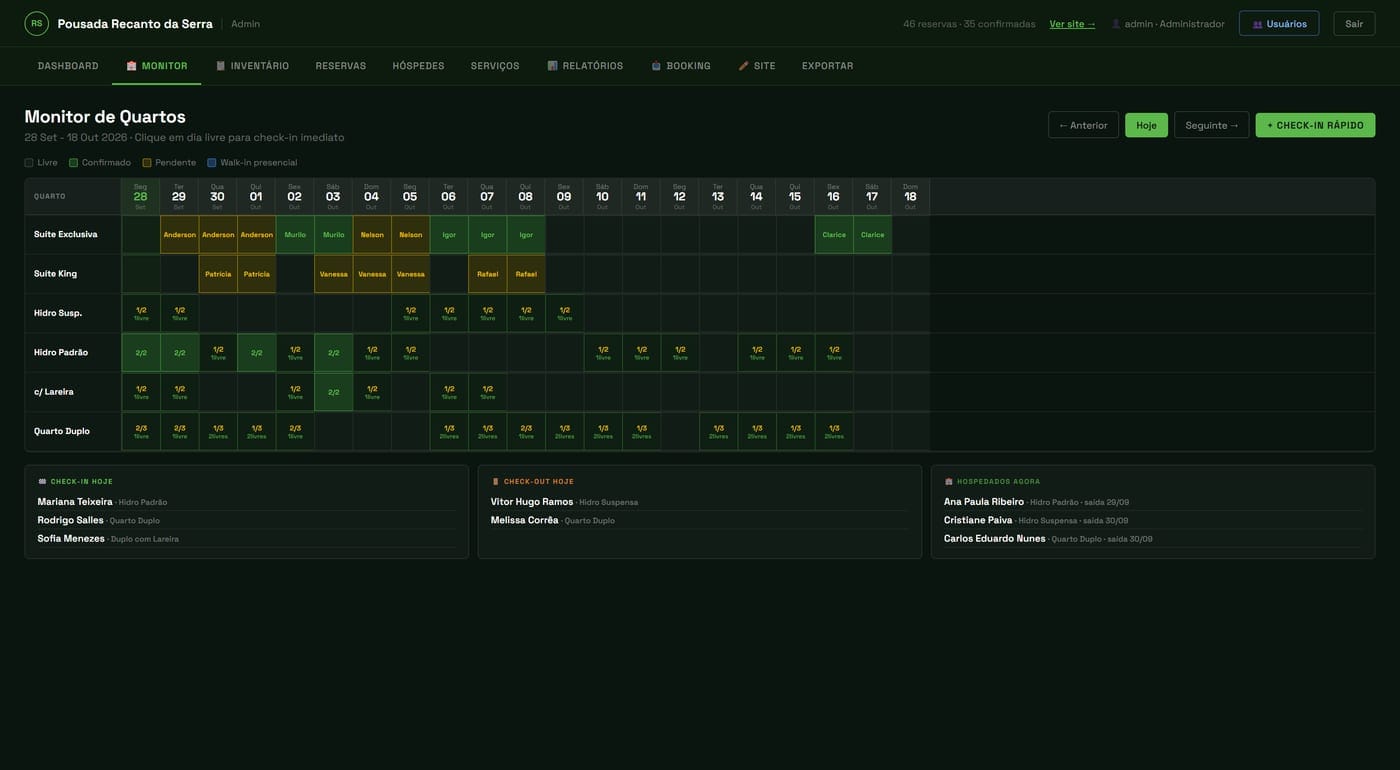Start a Check-in Rápido
The image size is (1400, 770).
coord(1315,125)
